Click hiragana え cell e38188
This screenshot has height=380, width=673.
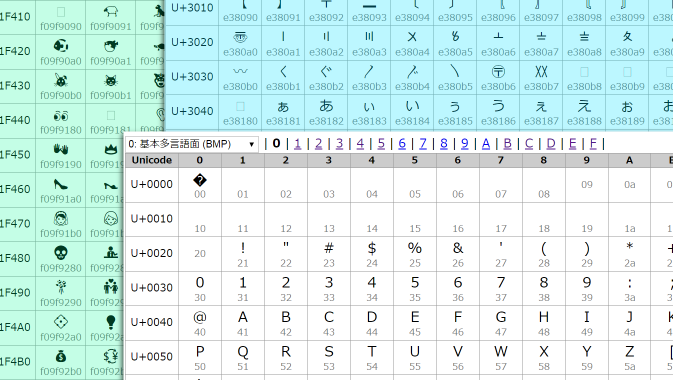coord(584,112)
